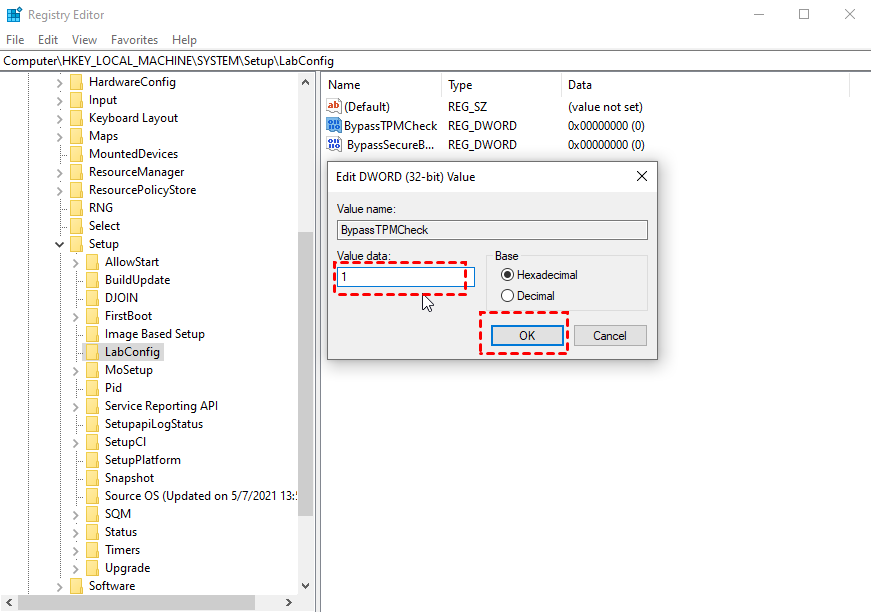The width and height of the screenshot is (871, 612).
Task: Click the Select folder icon
Action: [x=77, y=226]
